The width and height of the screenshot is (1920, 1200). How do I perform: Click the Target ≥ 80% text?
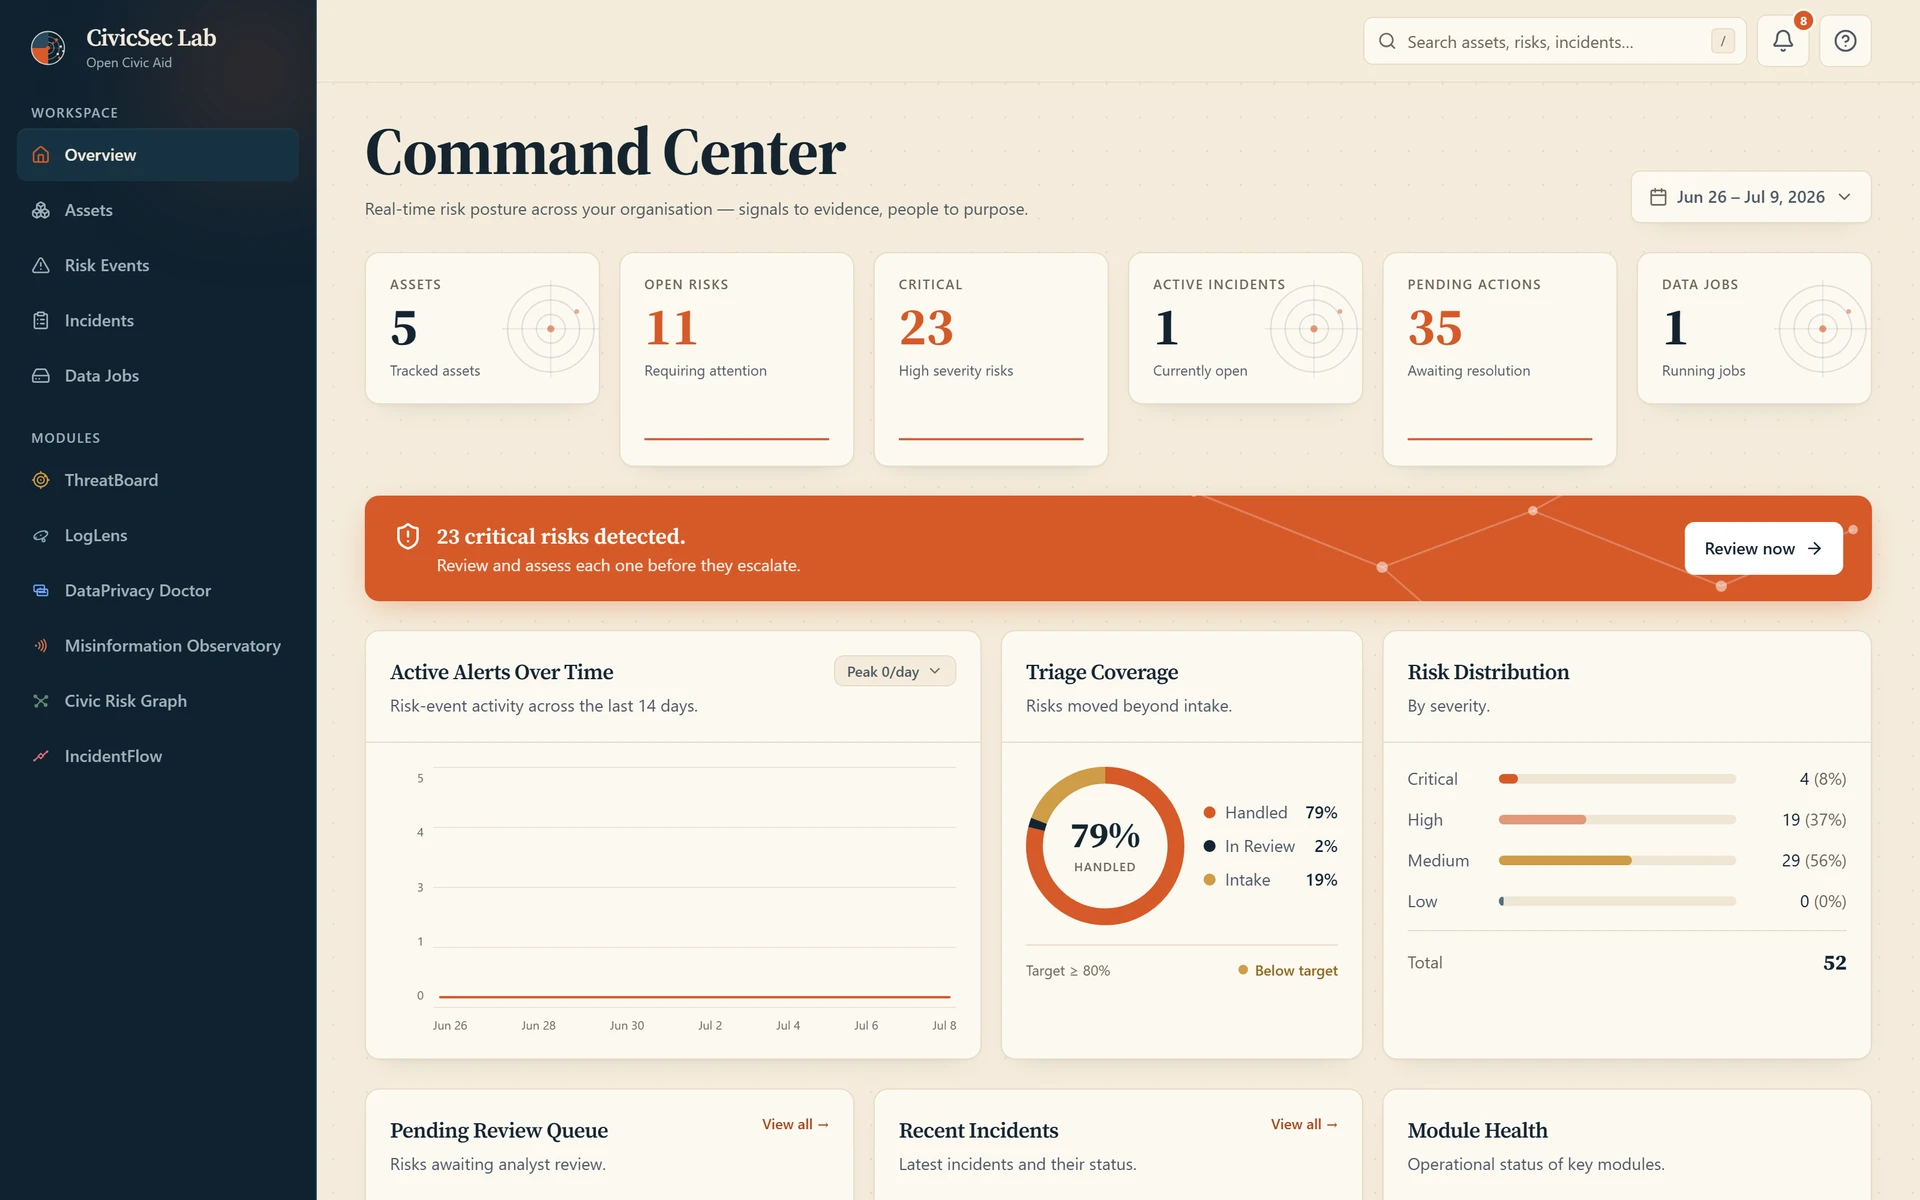1068,970
